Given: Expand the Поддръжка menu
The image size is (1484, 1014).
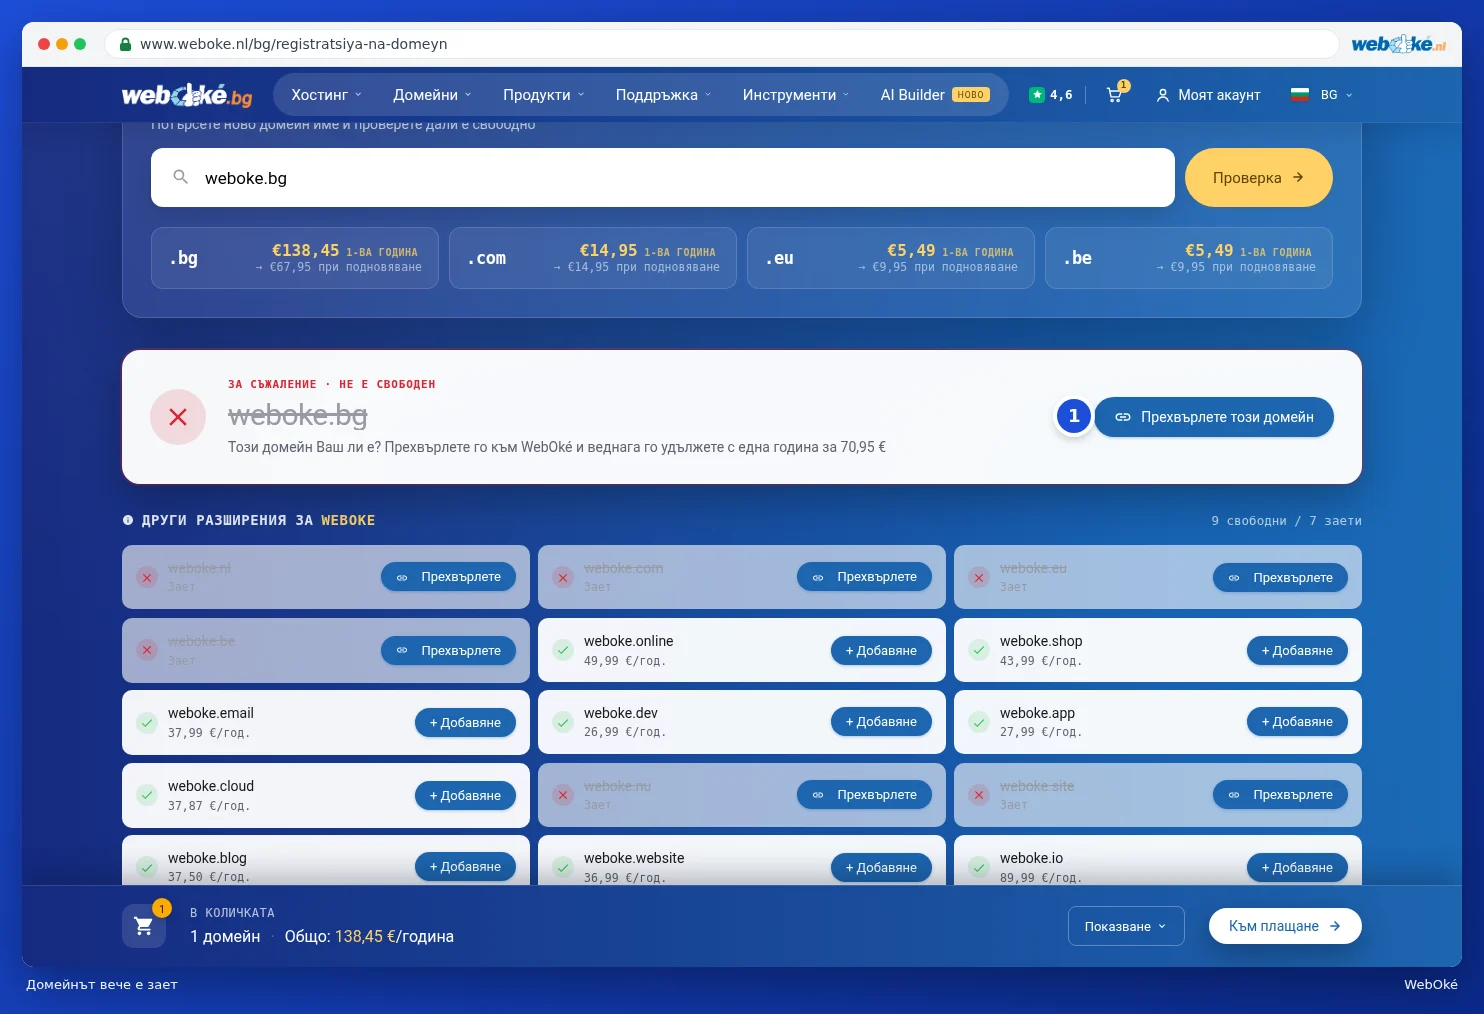Looking at the screenshot, I should click(663, 95).
